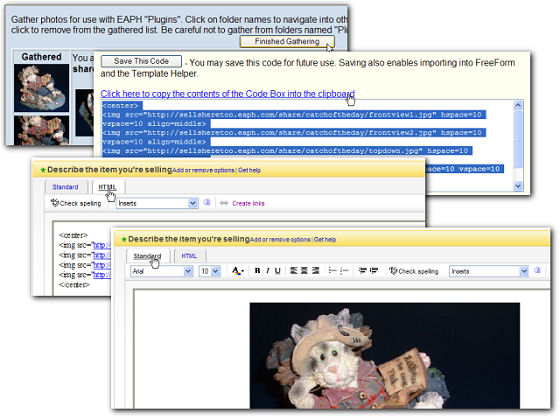560x420 pixels.
Task: Center align text
Action: click(x=304, y=271)
